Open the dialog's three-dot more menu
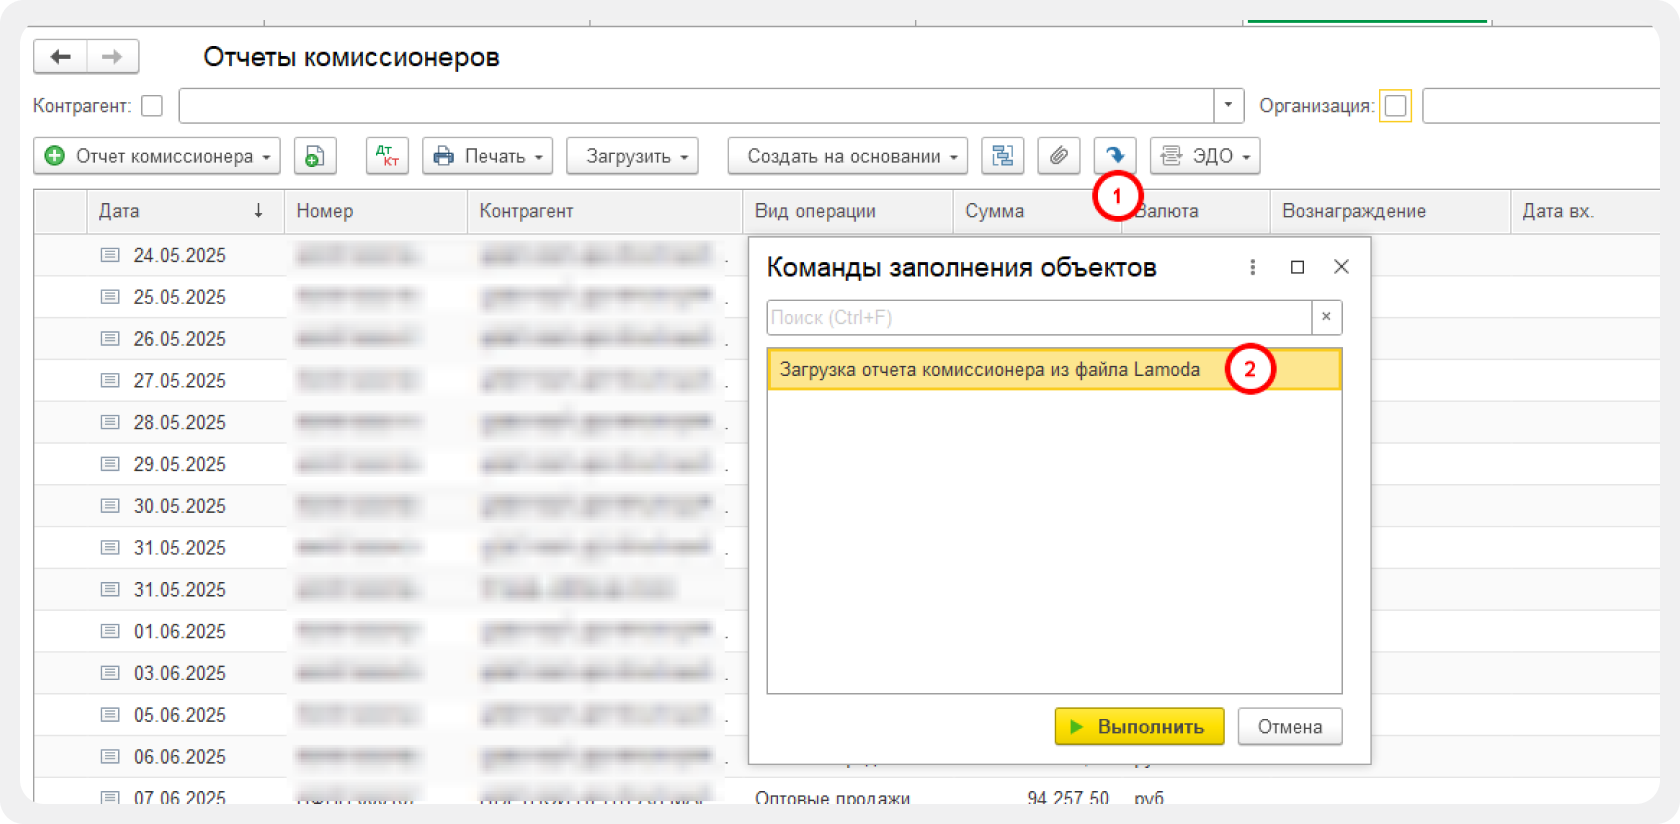 [x=1252, y=267]
